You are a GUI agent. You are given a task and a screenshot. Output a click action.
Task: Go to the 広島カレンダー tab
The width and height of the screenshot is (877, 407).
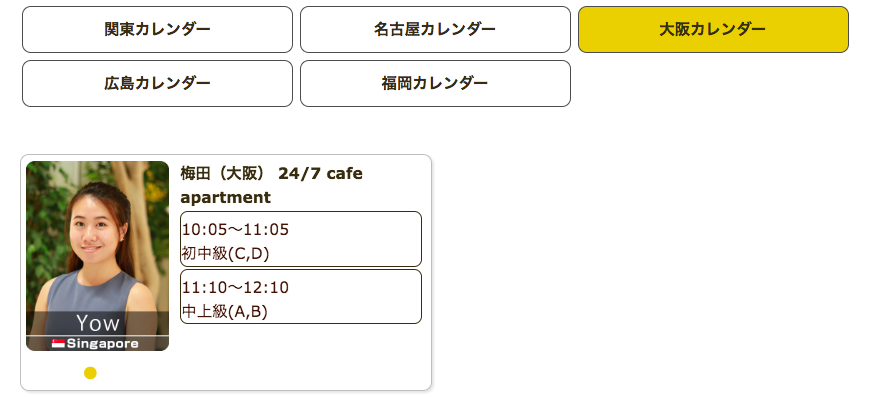(157, 83)
